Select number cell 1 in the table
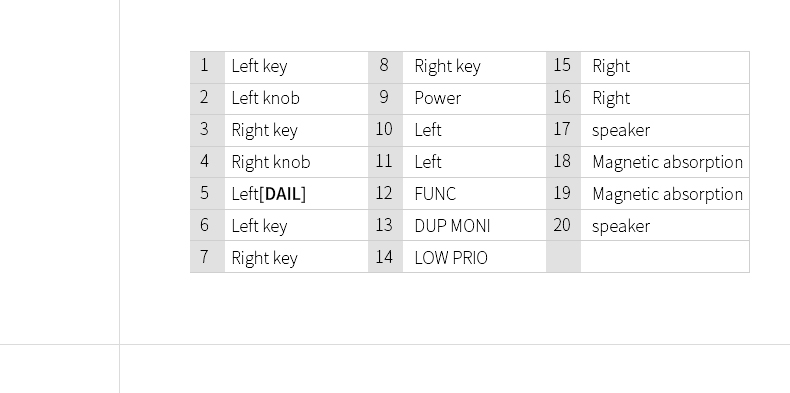The image size is (790, 393). click(x=207, y=67)
